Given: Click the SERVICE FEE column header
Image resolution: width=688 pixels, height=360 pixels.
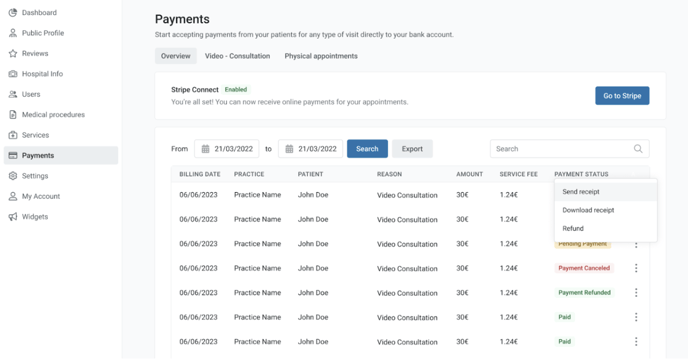Looking at the screenshot, I should [518, 174].
